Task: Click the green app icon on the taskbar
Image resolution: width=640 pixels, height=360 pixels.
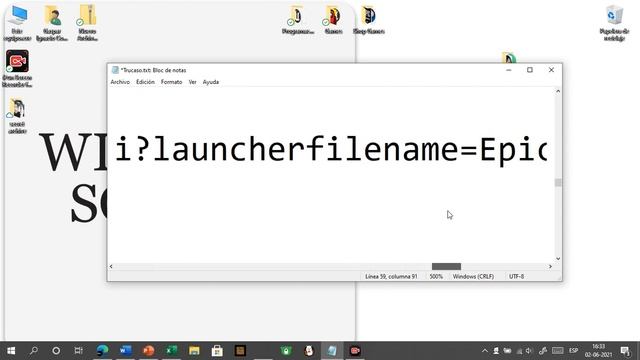Action: tap(286, 351)
